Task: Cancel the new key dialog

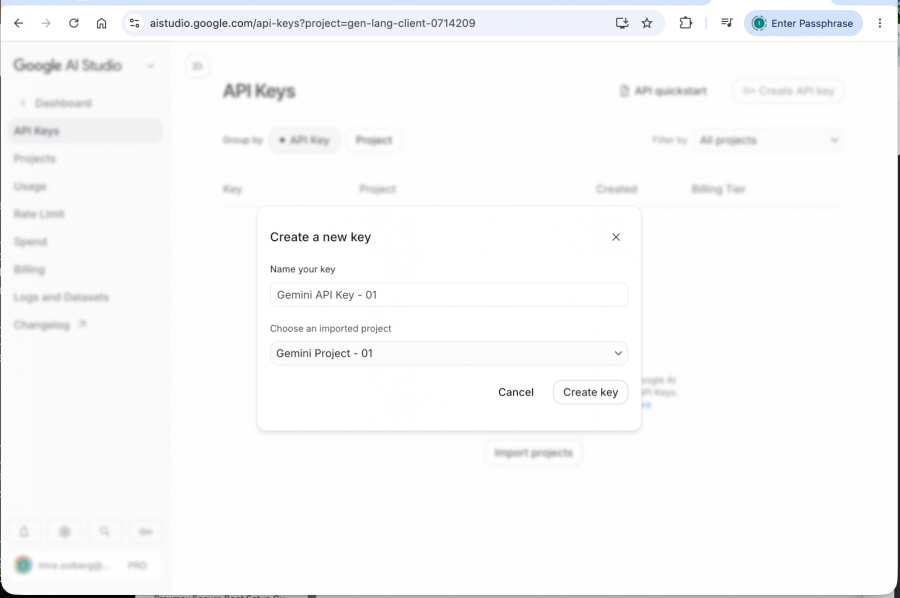Action: 515,392
